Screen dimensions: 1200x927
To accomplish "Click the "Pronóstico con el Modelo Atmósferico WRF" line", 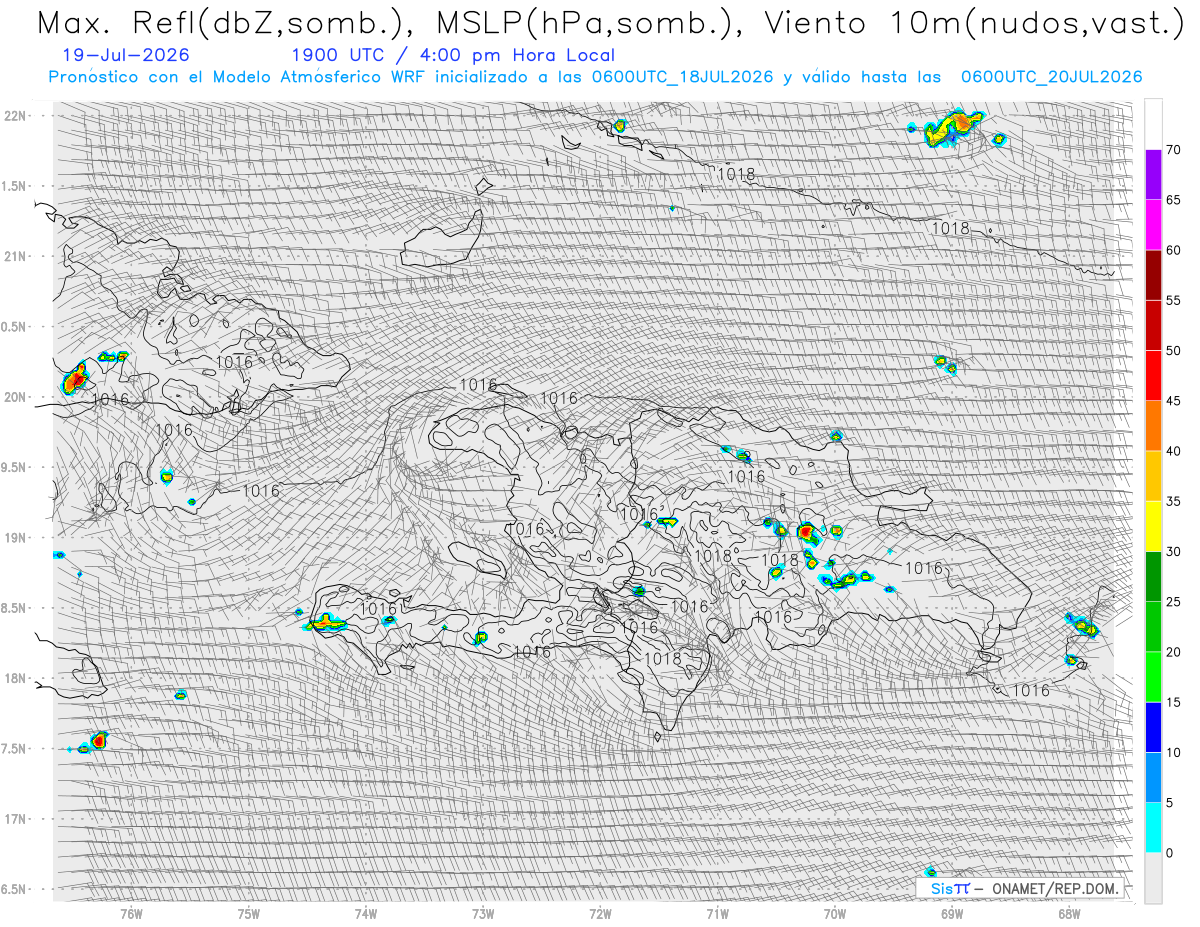I will (596, 77).
